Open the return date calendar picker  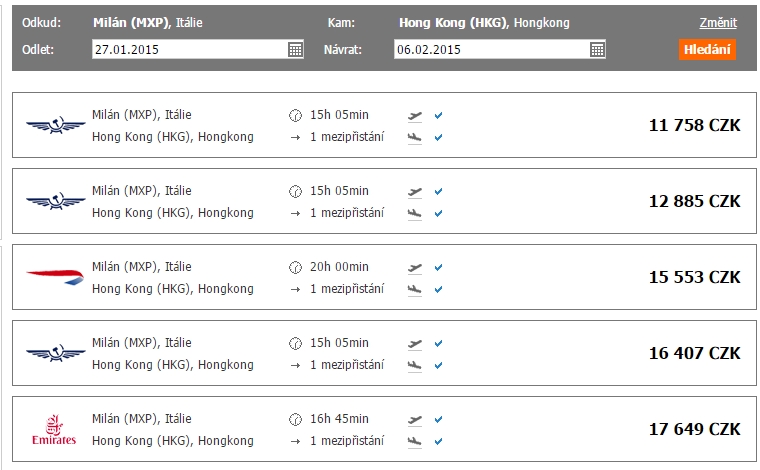pos(597,49)
